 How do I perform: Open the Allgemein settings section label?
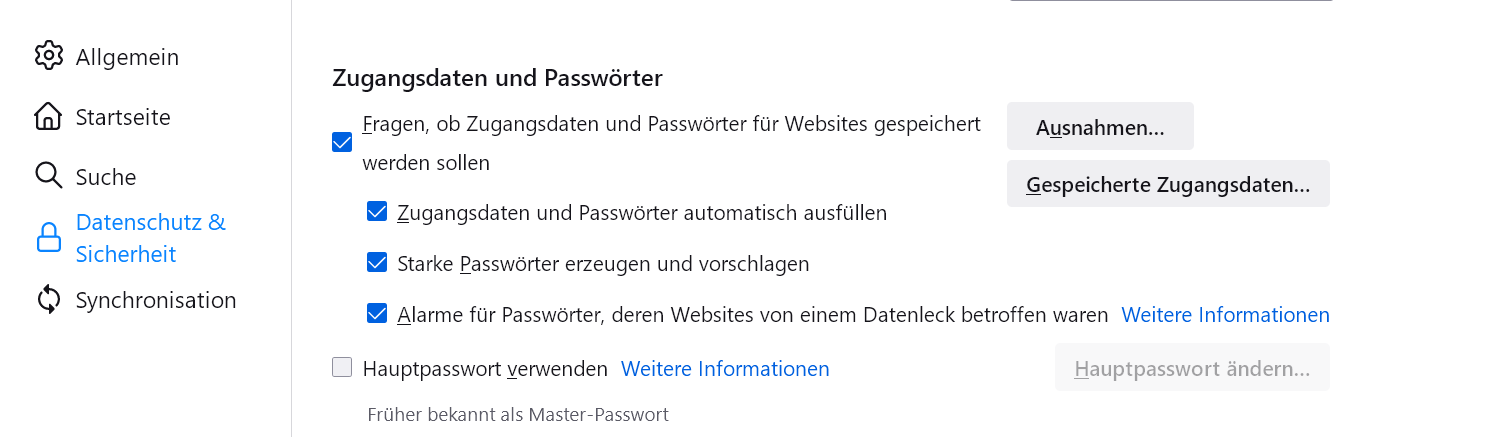pyautogui.click(x=127, y=57)
